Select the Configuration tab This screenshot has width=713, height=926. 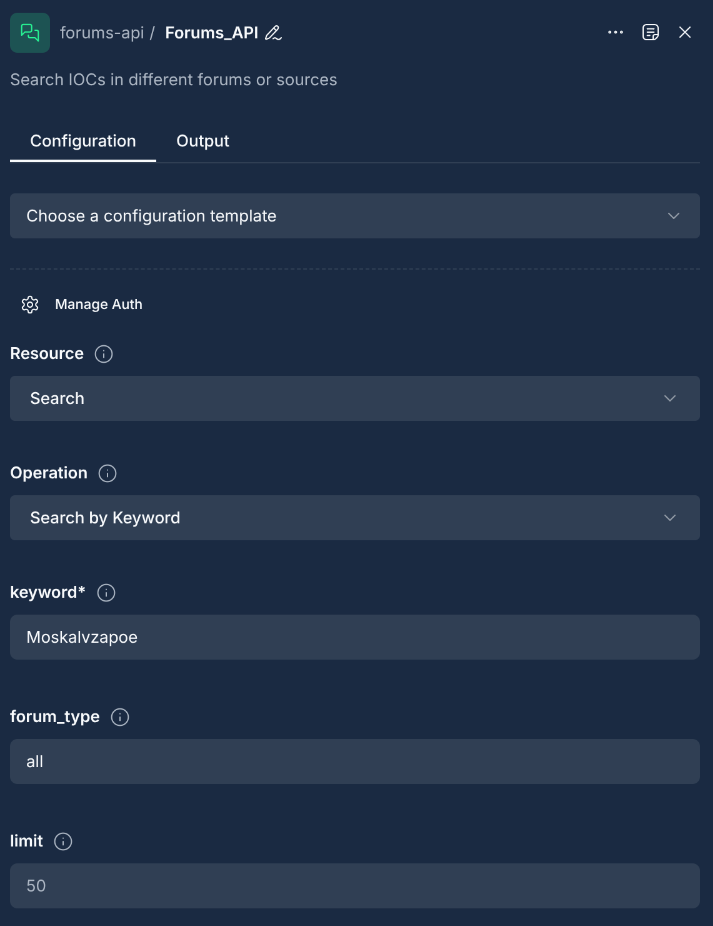click(x=83, y=141)
